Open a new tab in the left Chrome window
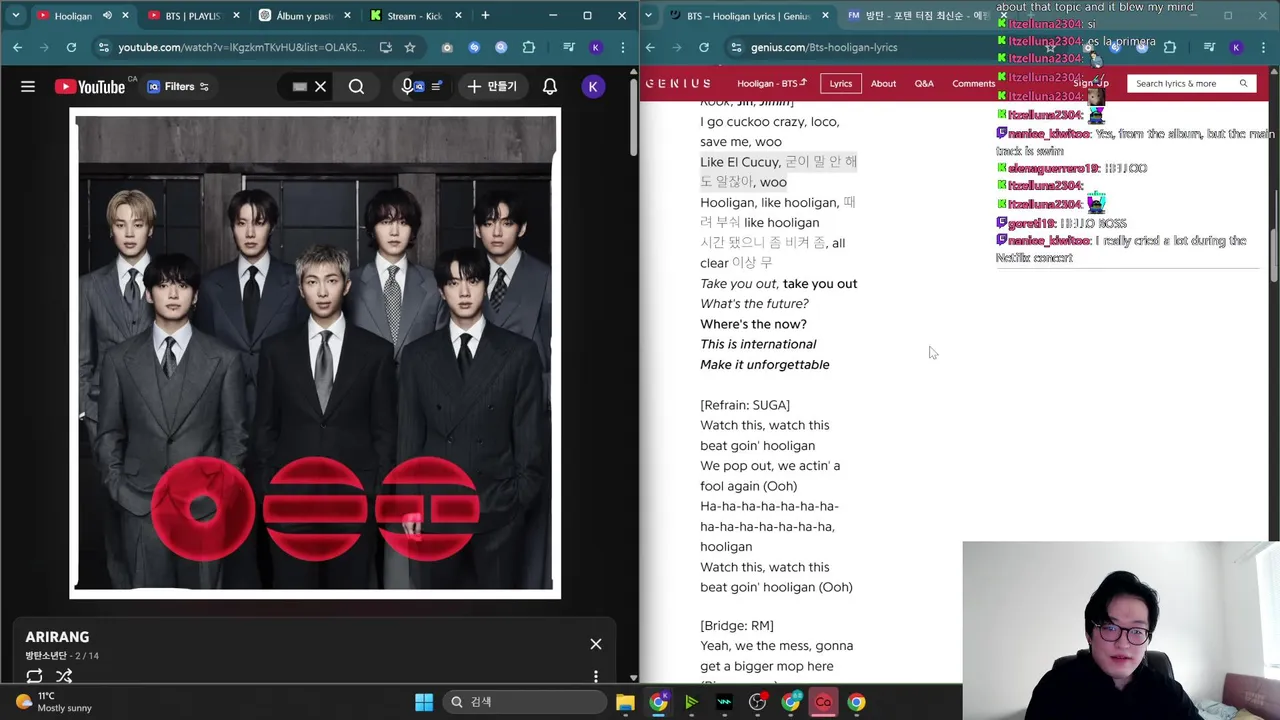The height and width of the screenshot is (720, 1280). (x=485, y=16)
